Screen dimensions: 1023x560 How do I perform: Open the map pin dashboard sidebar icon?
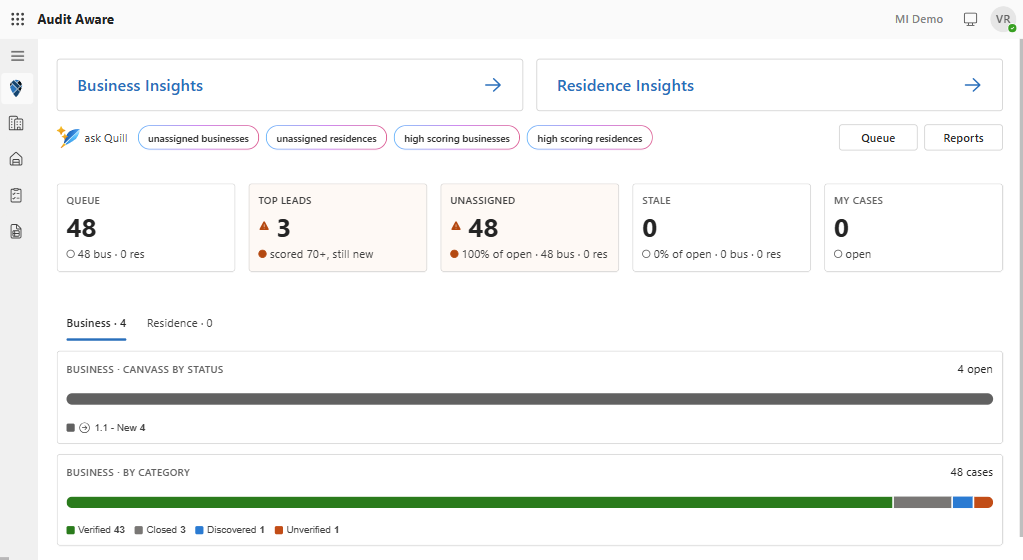[x=16, y=87]
